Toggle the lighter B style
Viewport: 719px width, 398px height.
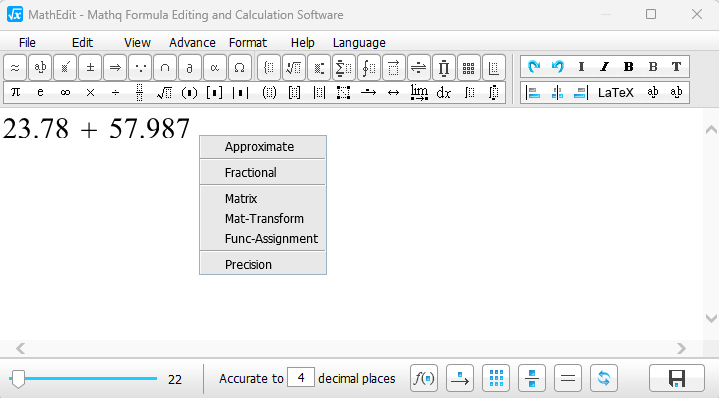click(653, 67)
